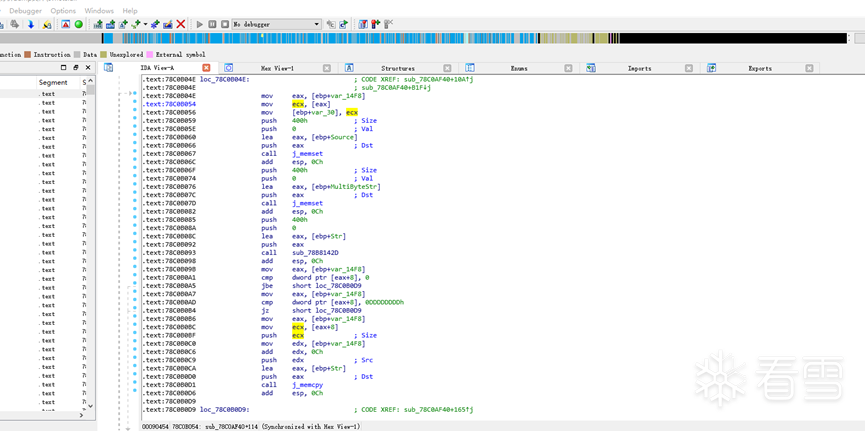The width and height of the screenshot is (865, 431).
Task: Close the IDA View-A tab
Action: [x=206, y=68]
